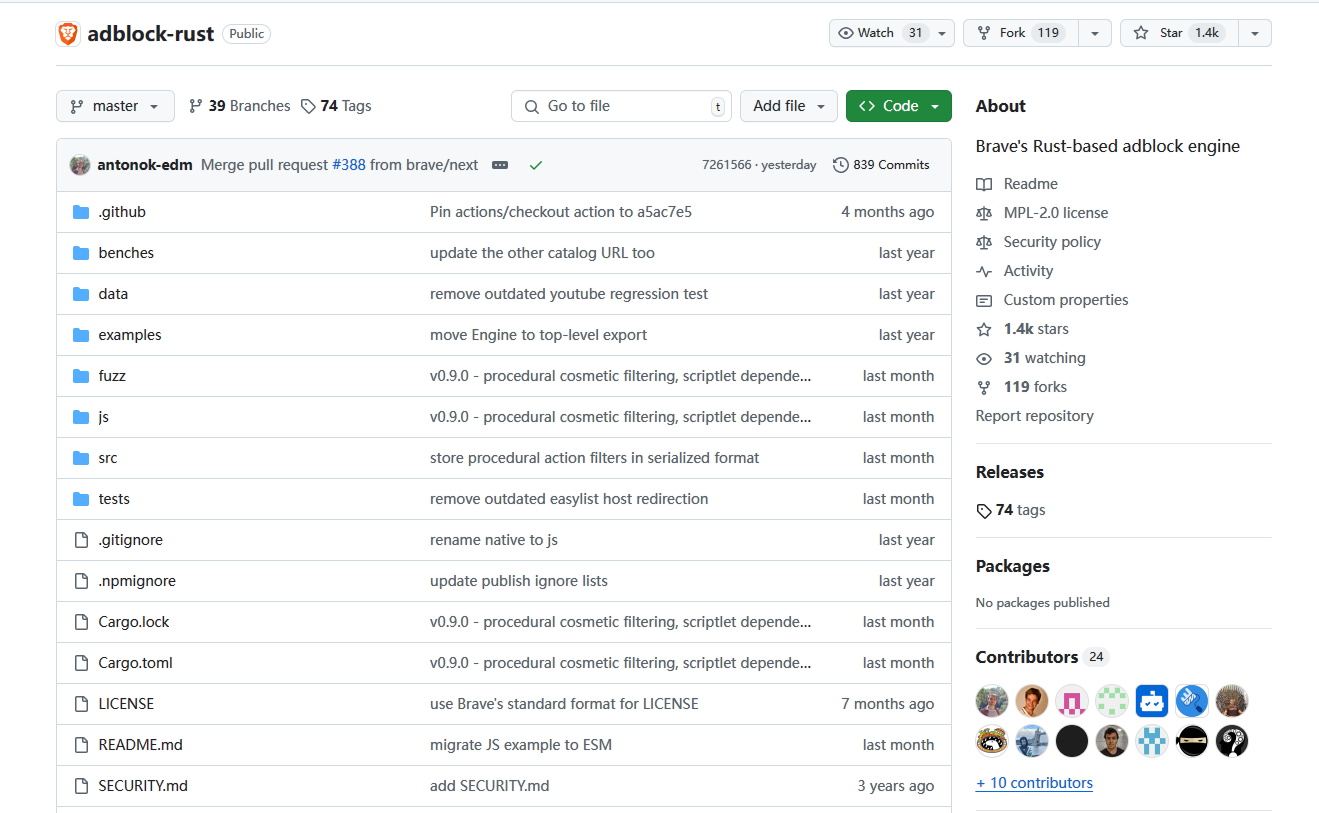Open Activity link in About

pyautogui.click(x=1015, y=271)
